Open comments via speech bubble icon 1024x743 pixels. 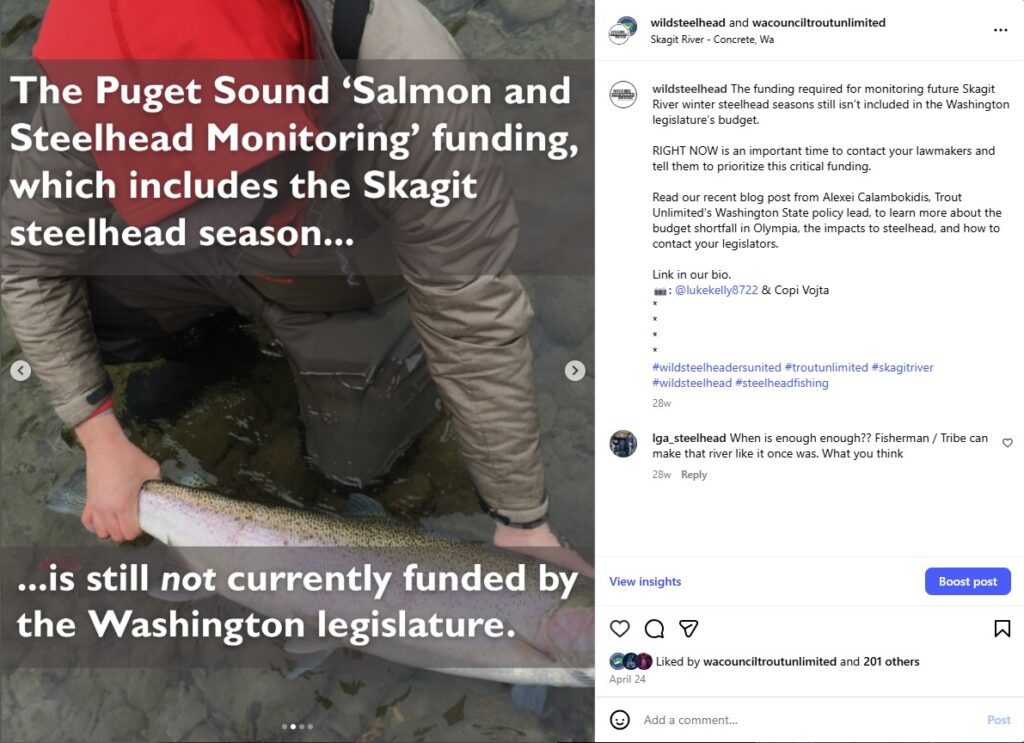[654, 629]
